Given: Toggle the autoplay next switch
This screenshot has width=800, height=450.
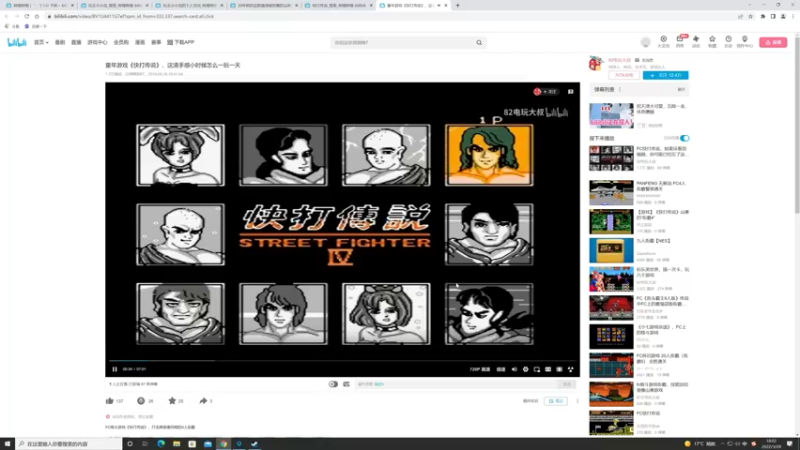Looking at the screenshot, I should 685,138.
